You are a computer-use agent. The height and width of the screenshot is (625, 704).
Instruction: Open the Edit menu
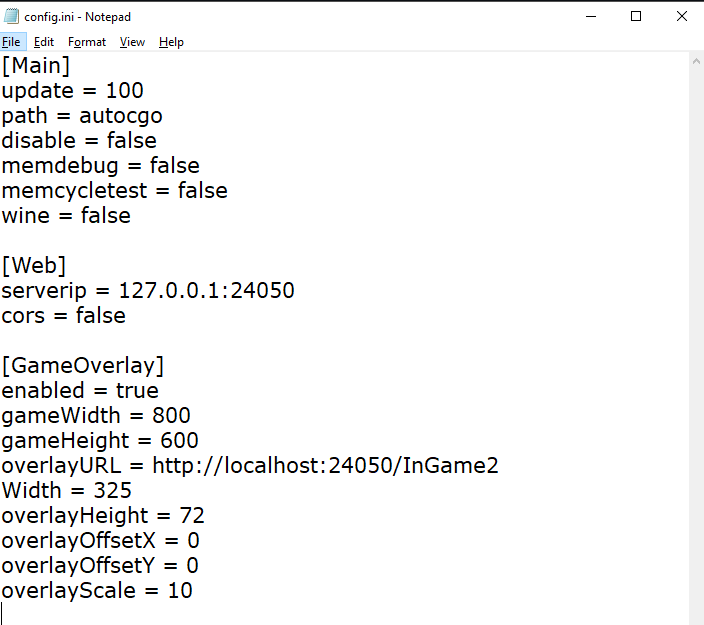click(x=44, y=42)
